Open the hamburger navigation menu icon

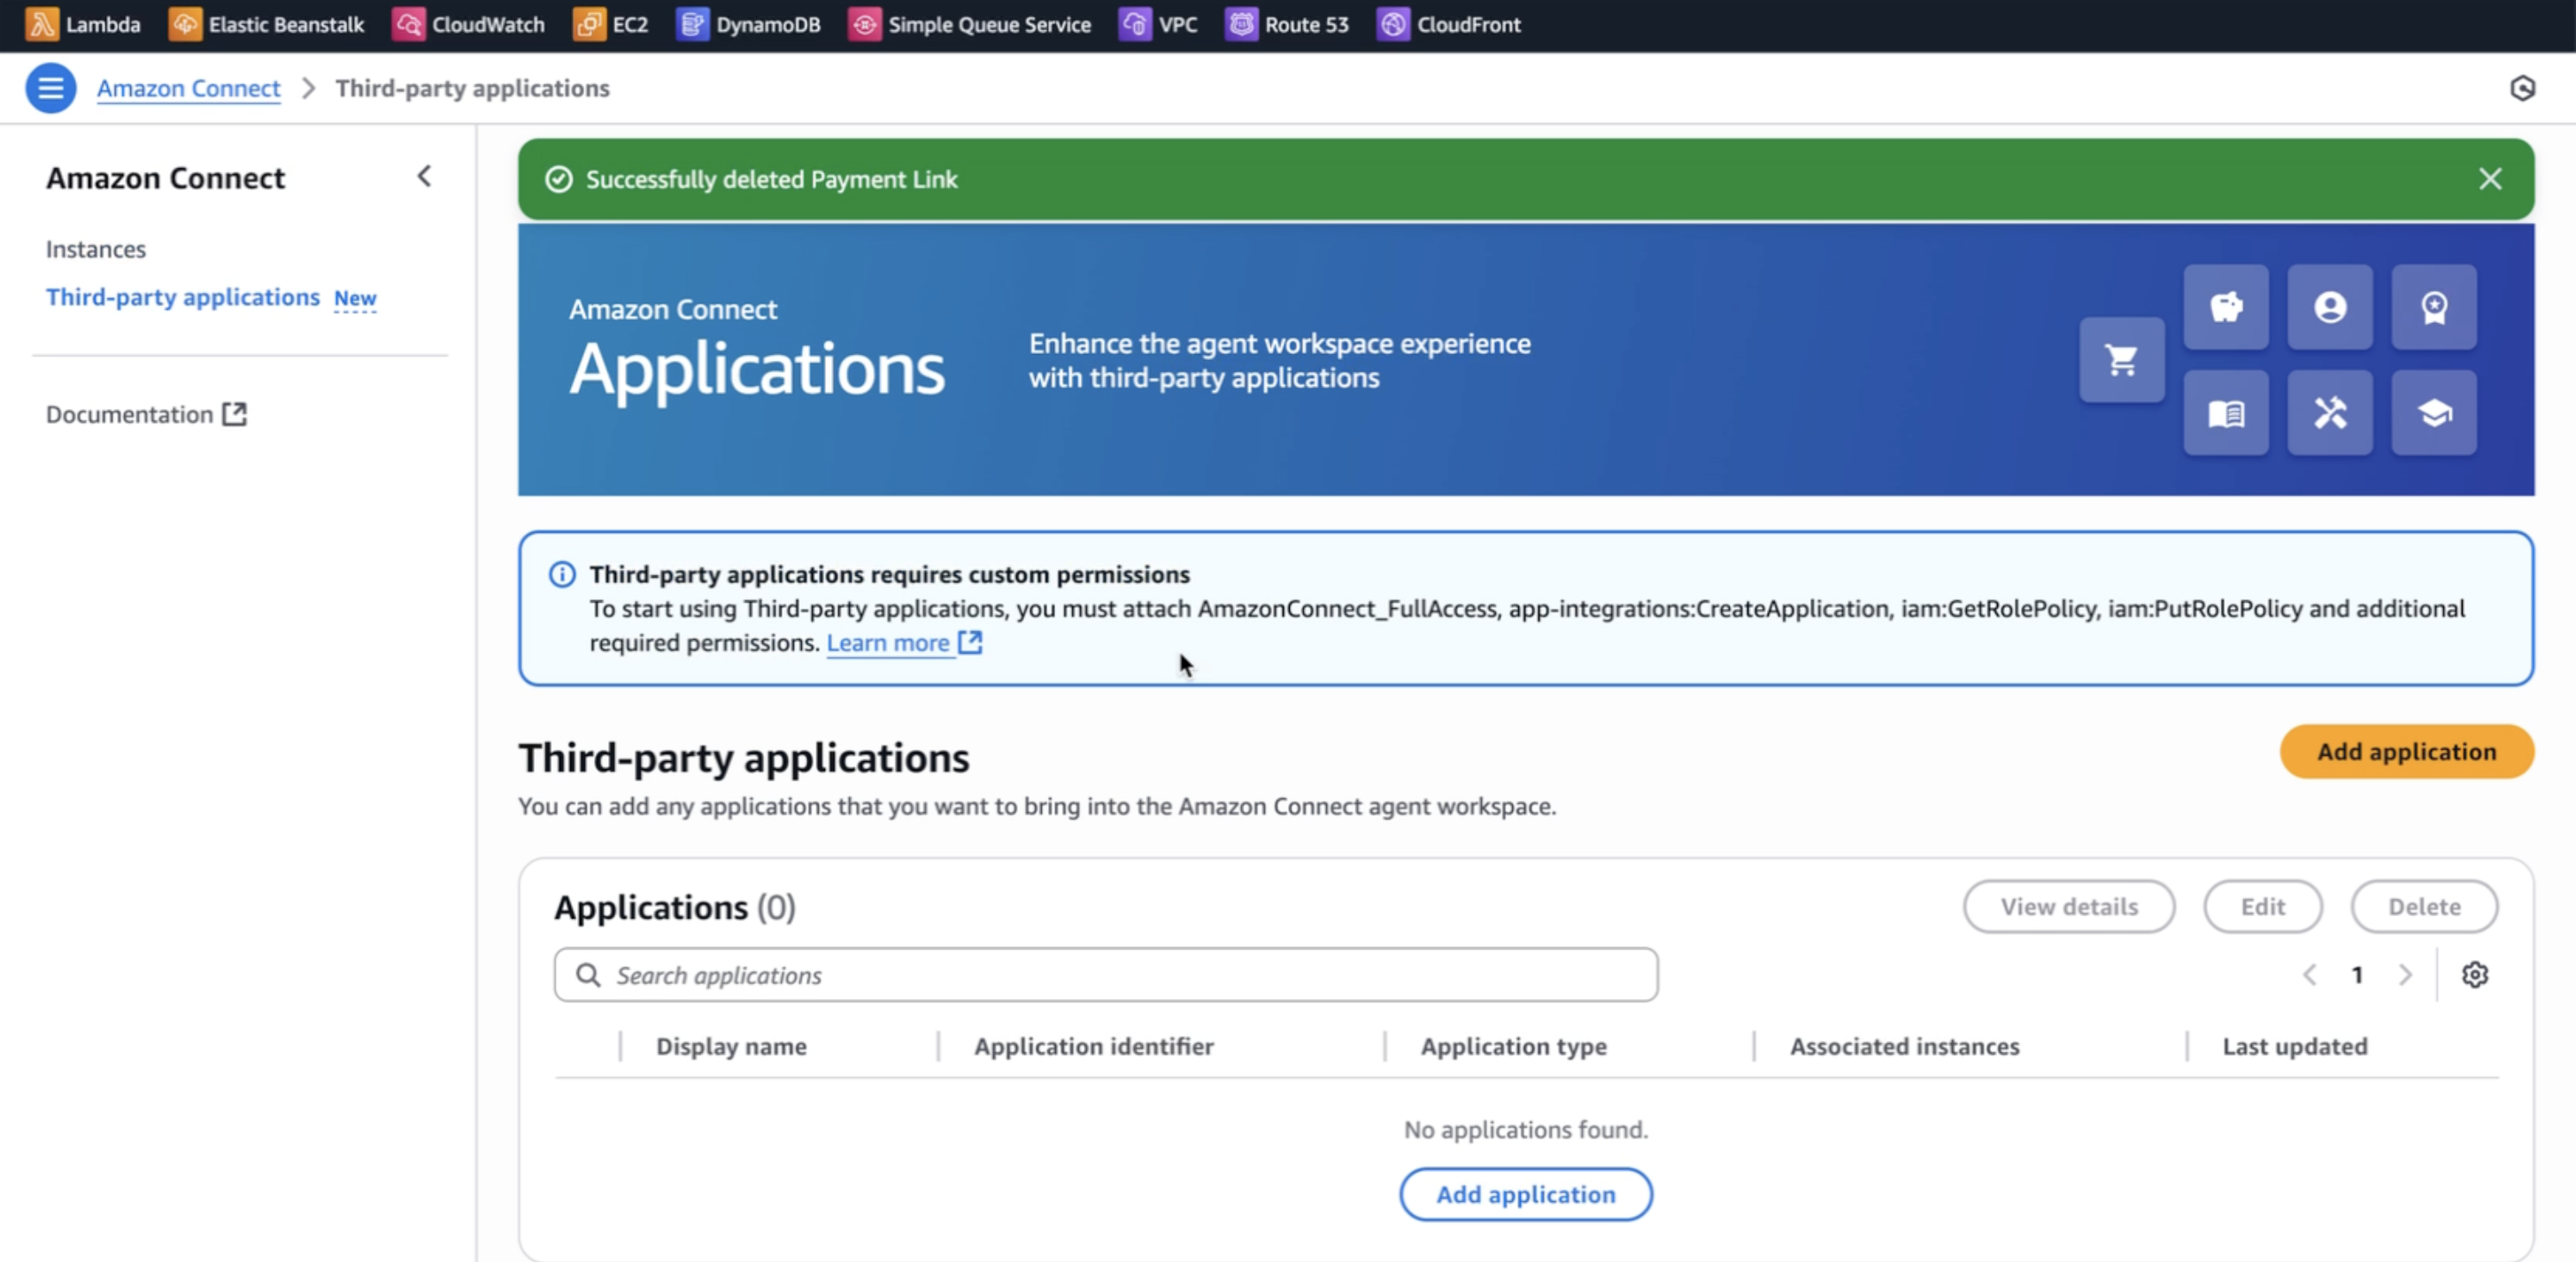(50, 88)
